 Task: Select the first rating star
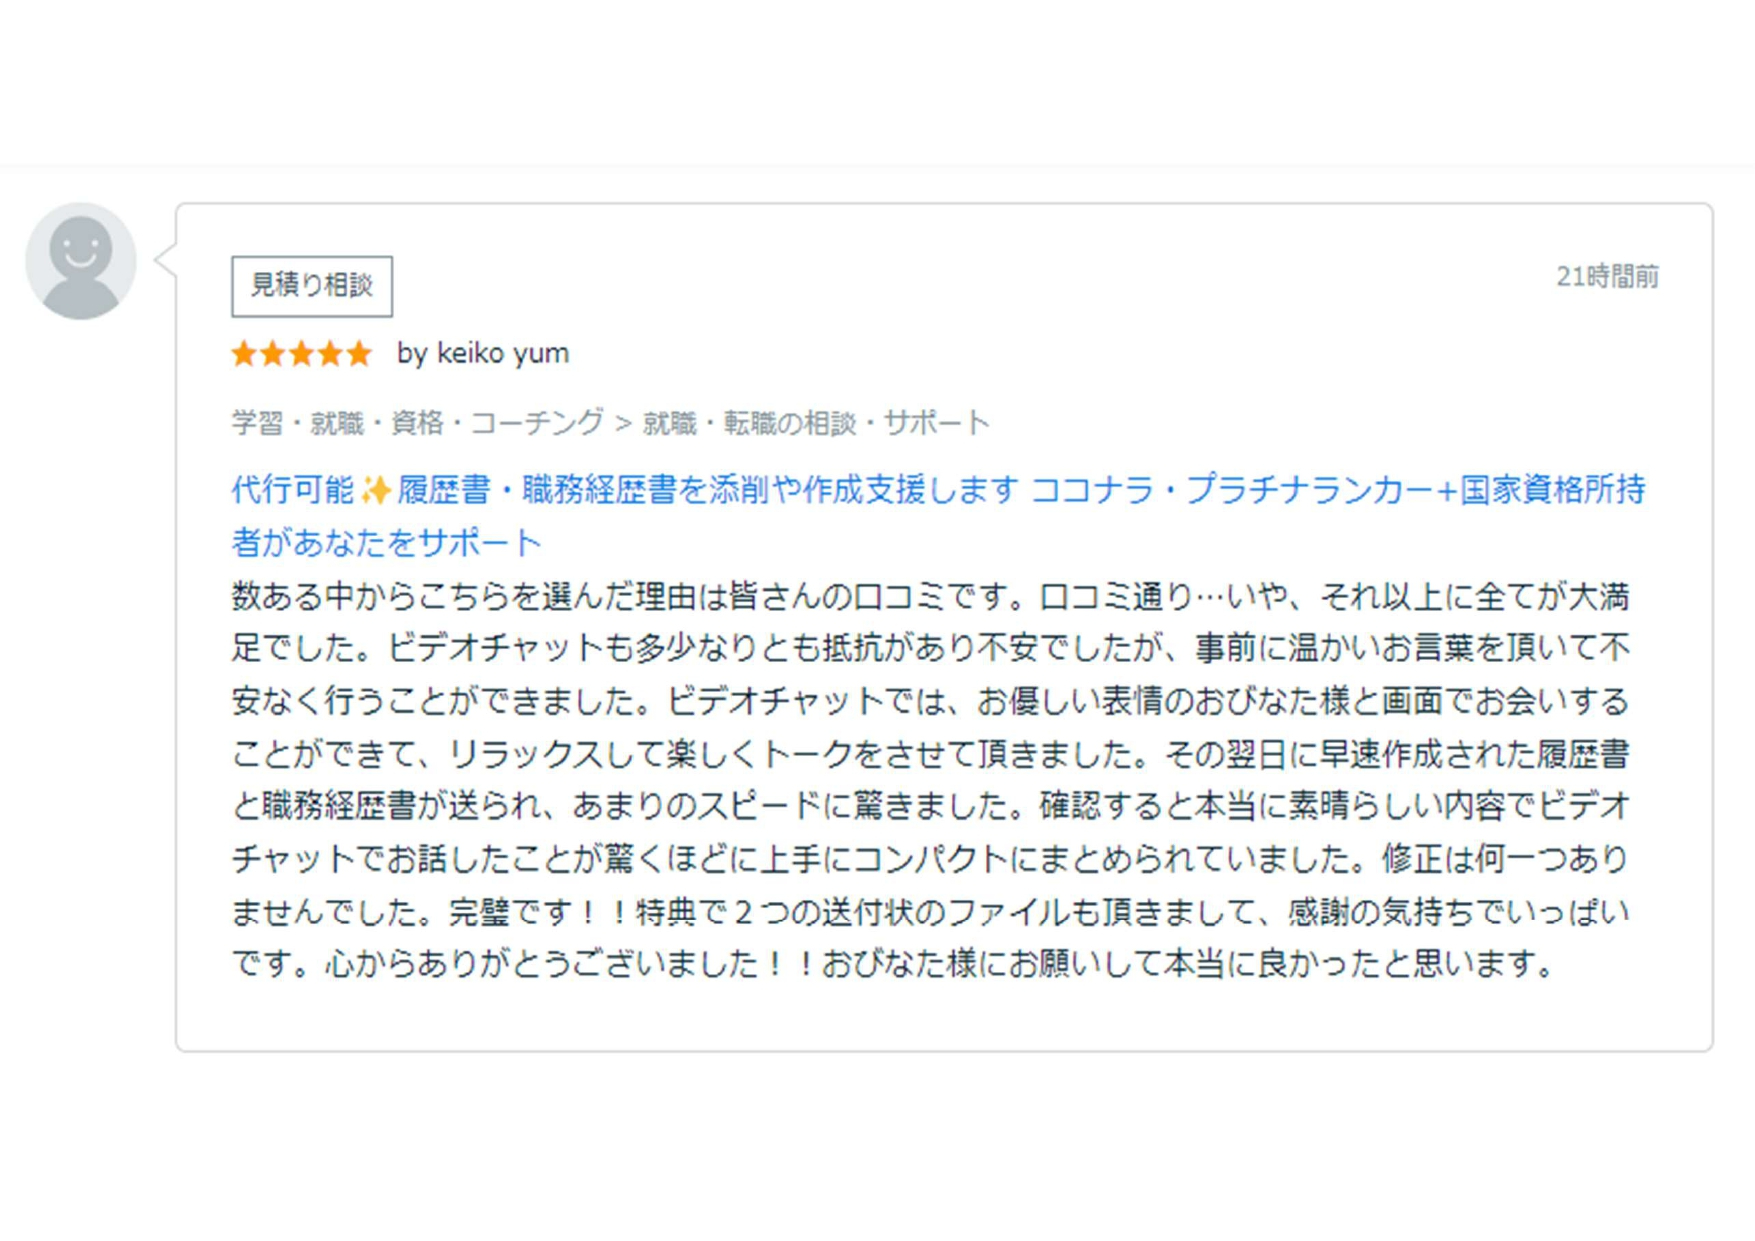[243, 353]
